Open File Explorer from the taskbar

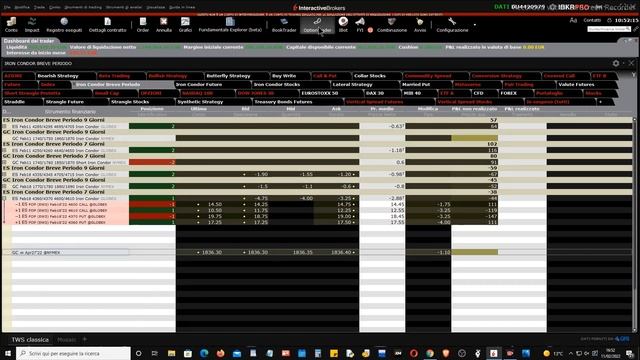171,353
